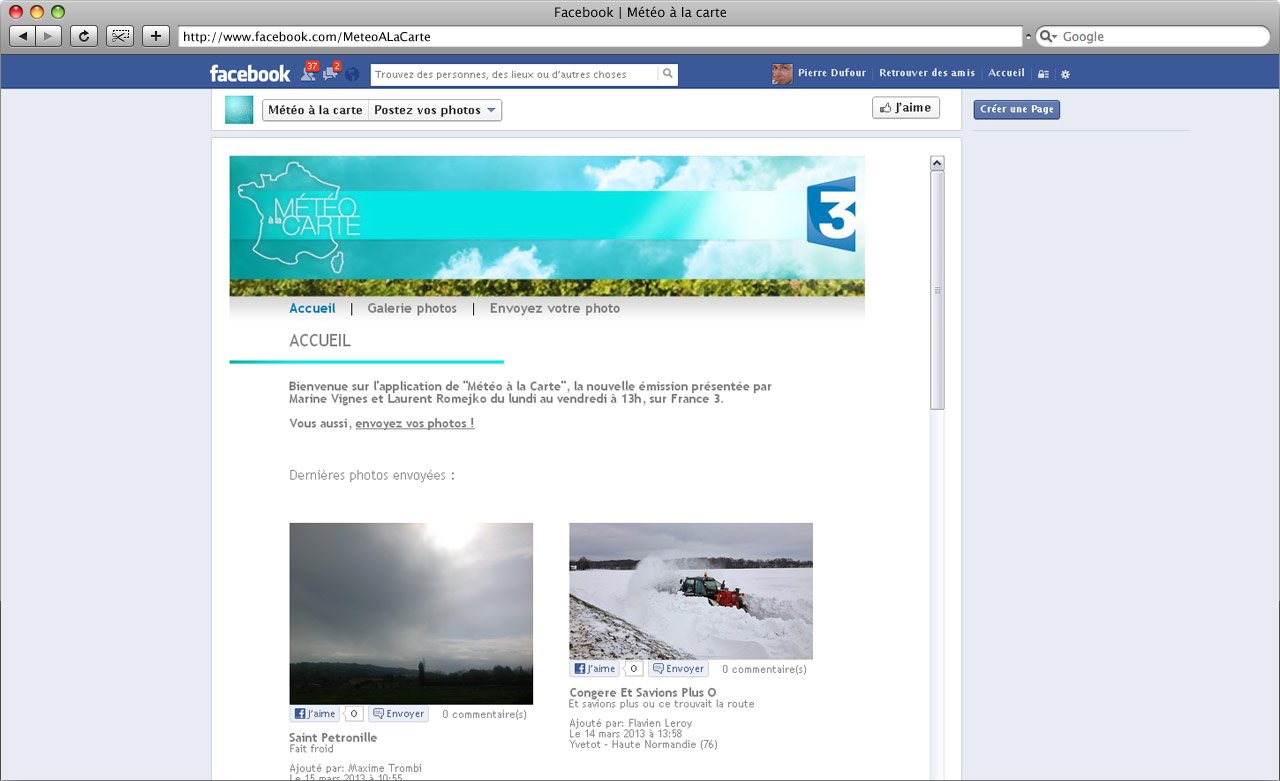Click the browser address bar
Viewport: 1280px width, 781px height.
click(x=600, y=36)
